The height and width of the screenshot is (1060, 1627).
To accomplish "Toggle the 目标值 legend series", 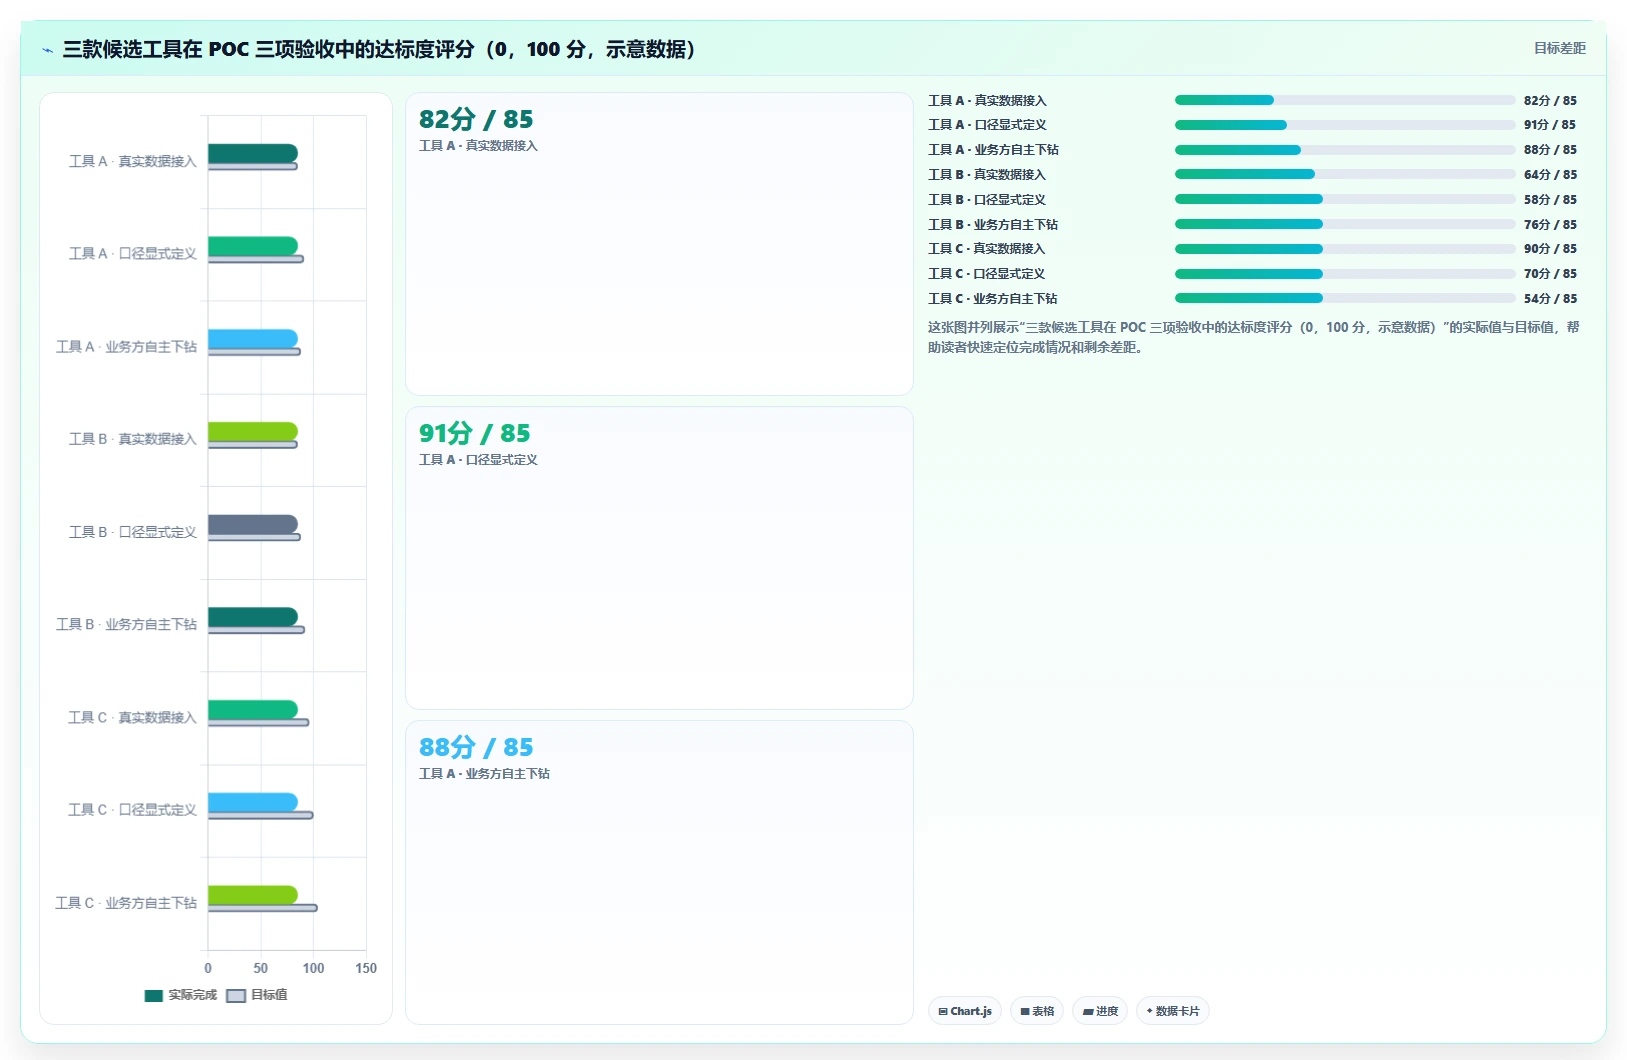I will (257, 995).
